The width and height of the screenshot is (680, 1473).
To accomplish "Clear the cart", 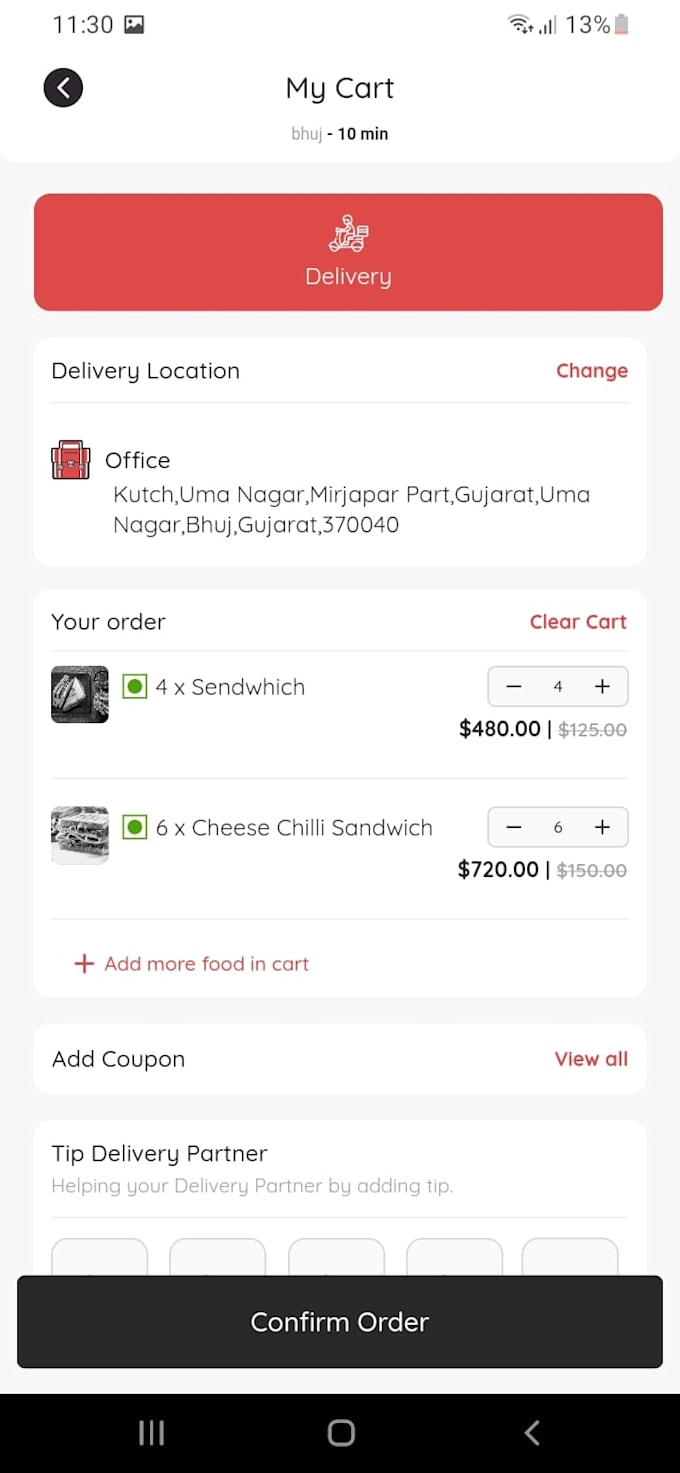I will pos(578,621).
